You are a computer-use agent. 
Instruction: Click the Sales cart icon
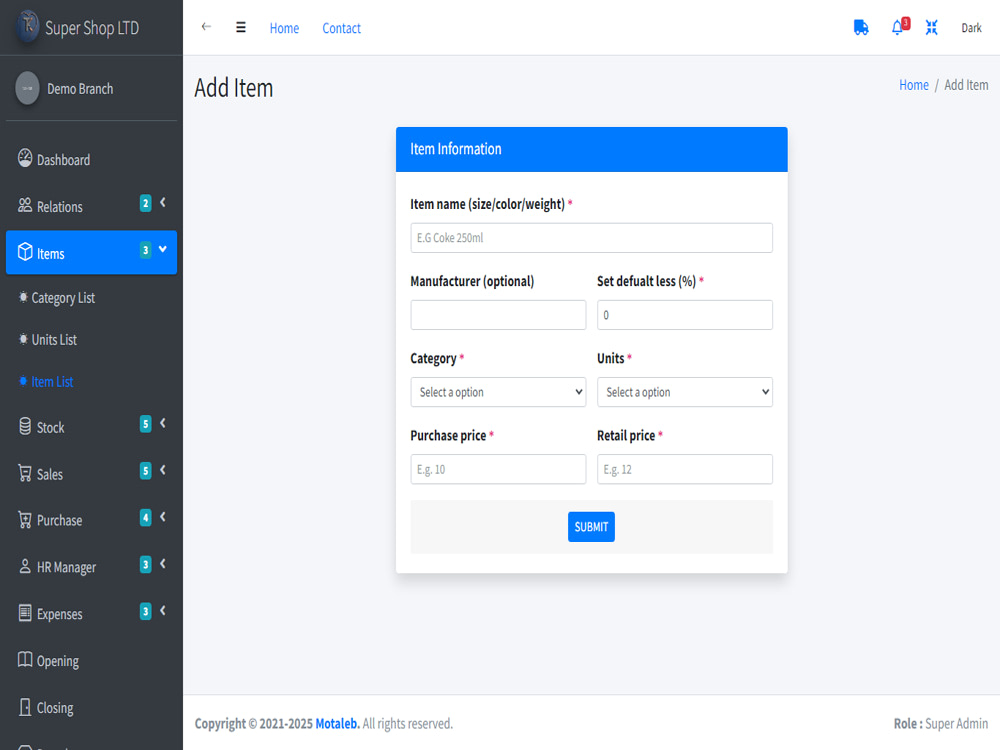click(x=25, y=473)
